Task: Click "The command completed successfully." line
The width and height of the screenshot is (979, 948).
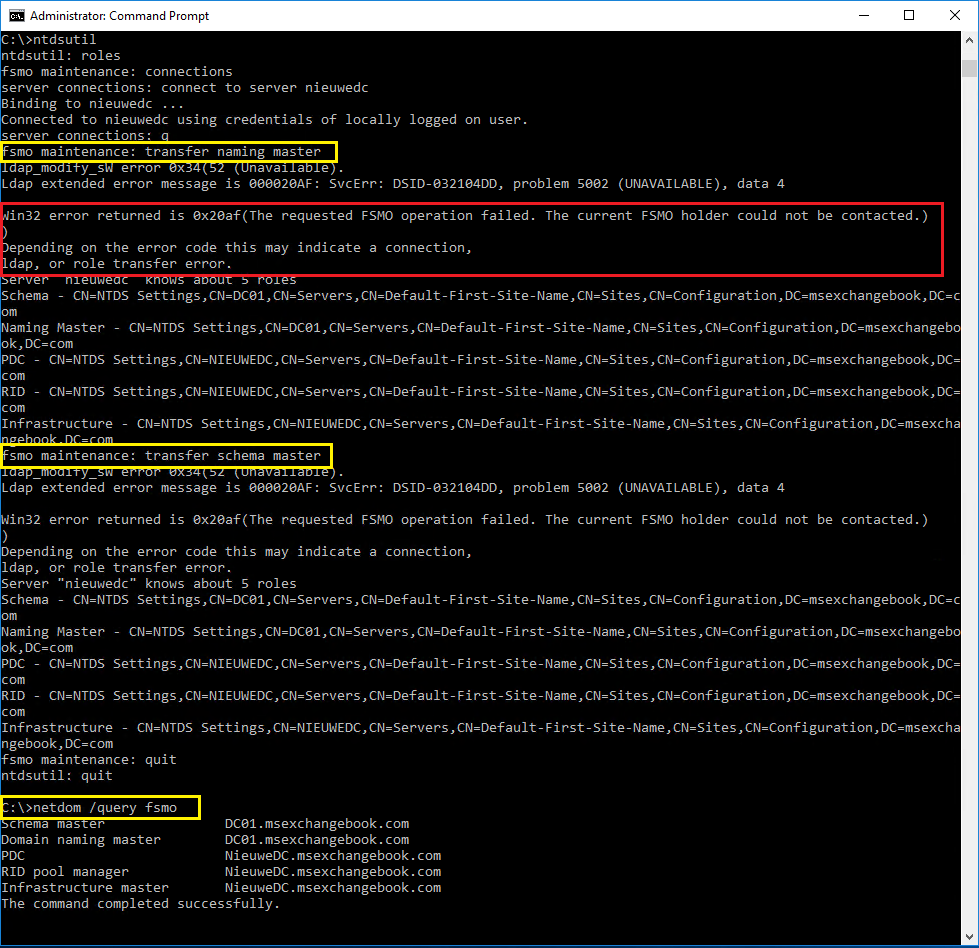Action: click(x=140, y=904)
